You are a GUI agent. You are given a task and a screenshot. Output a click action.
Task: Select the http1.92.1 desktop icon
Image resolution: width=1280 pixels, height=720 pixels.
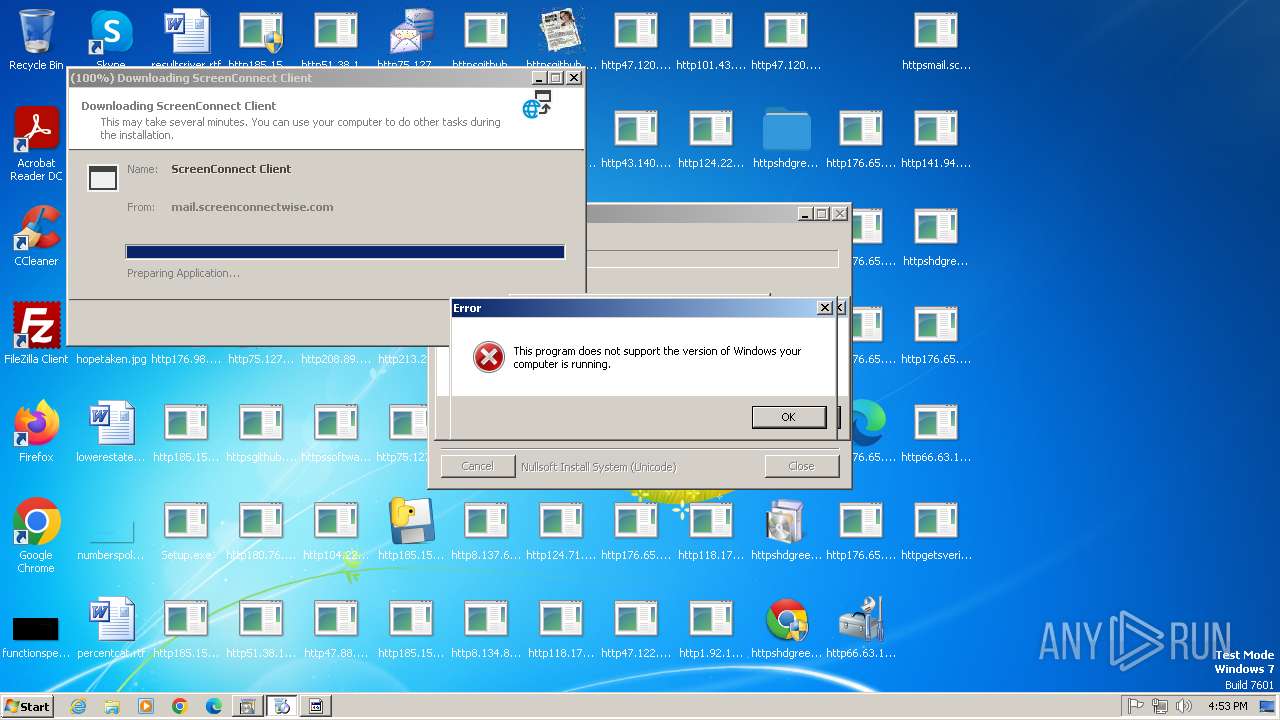pyautogui.click(x=711, y=628)
